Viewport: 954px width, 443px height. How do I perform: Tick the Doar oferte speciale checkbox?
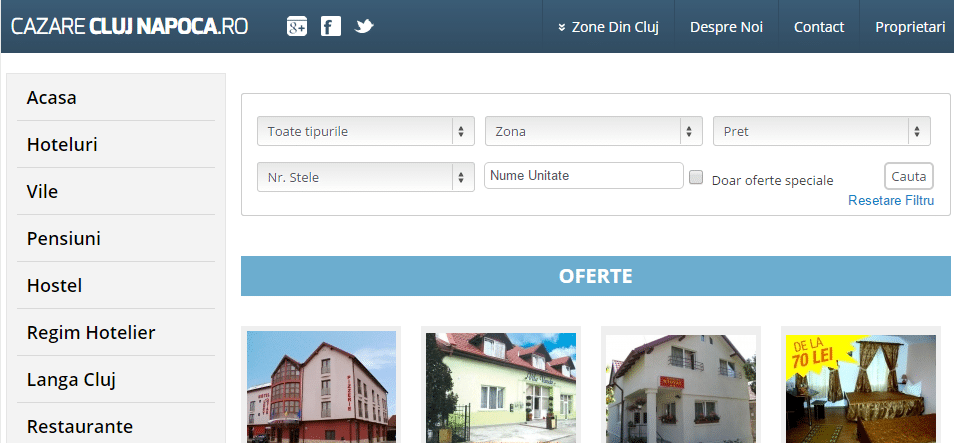pyautogui.click(x=696, y=178)
